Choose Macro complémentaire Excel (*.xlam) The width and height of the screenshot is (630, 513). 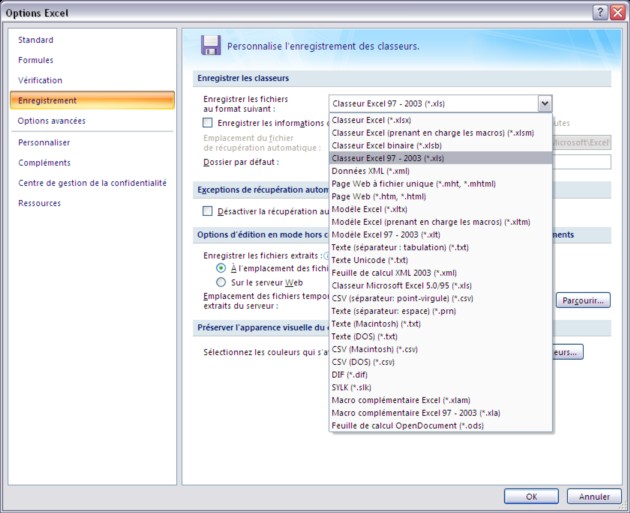click(440, 400)
